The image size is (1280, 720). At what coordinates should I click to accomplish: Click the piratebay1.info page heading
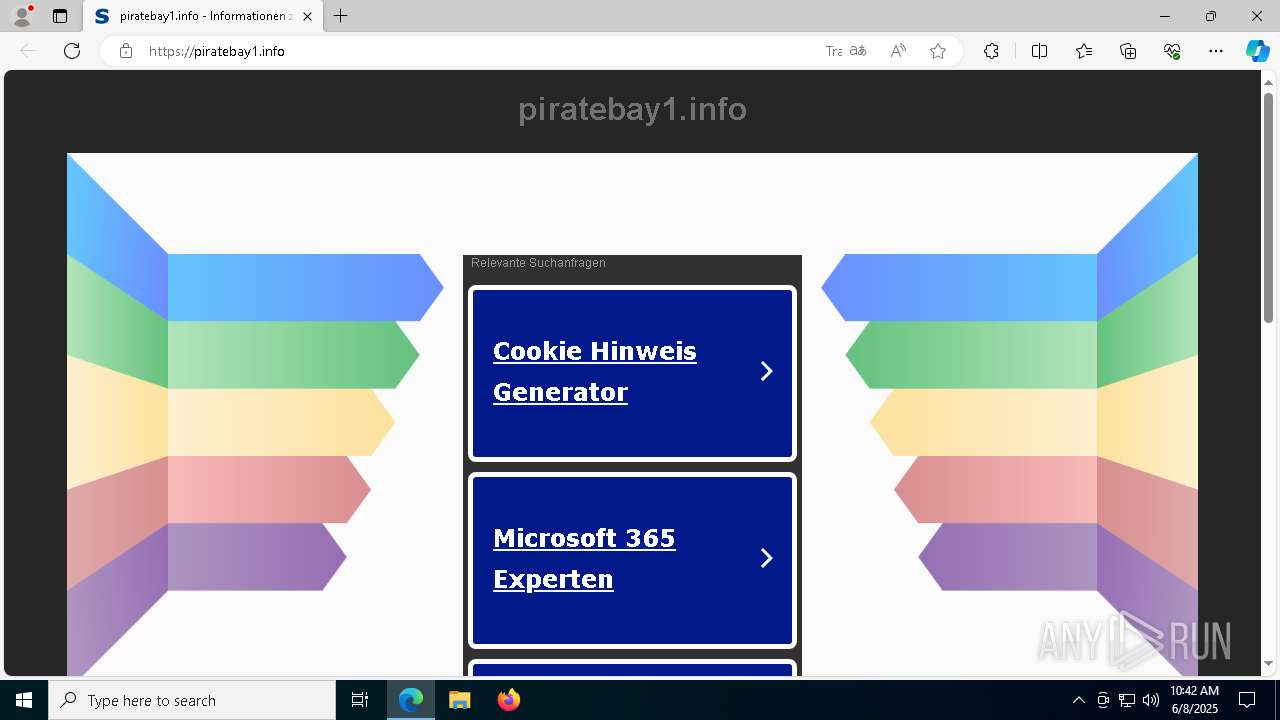[632, 109]
